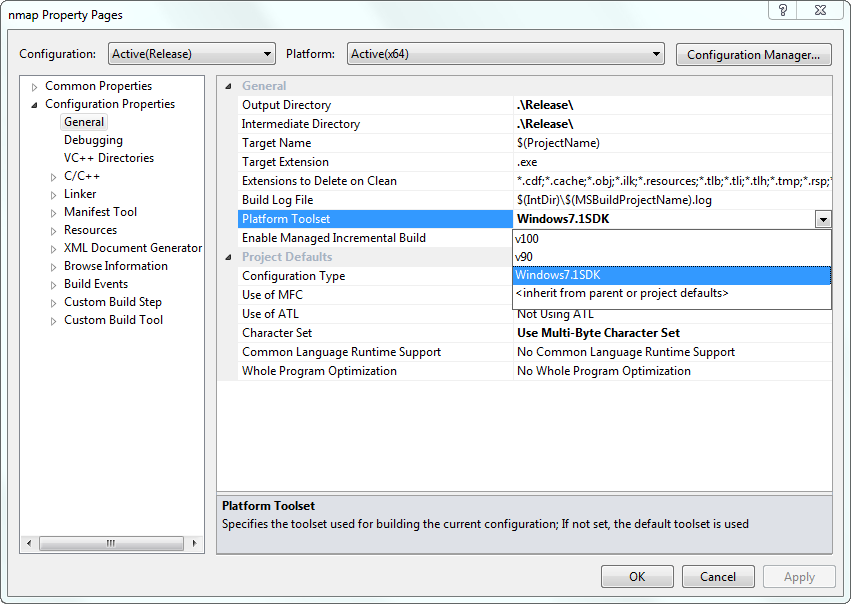This screenshot has height=604, width=851.
Task: Collapse the General property section
Action: click(228, 86)
